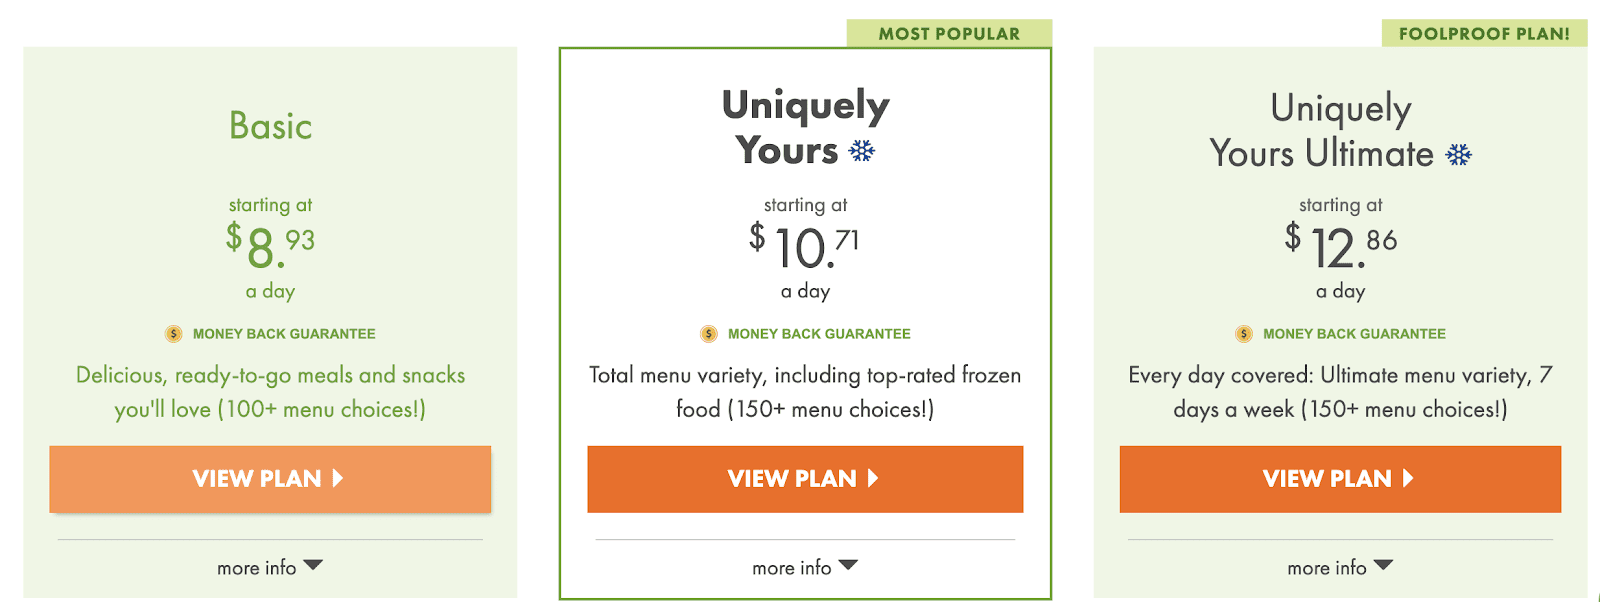View the Uniquely Yours Ultimate plan
Screen dimensions: 1600x602
click(1340, 479)
